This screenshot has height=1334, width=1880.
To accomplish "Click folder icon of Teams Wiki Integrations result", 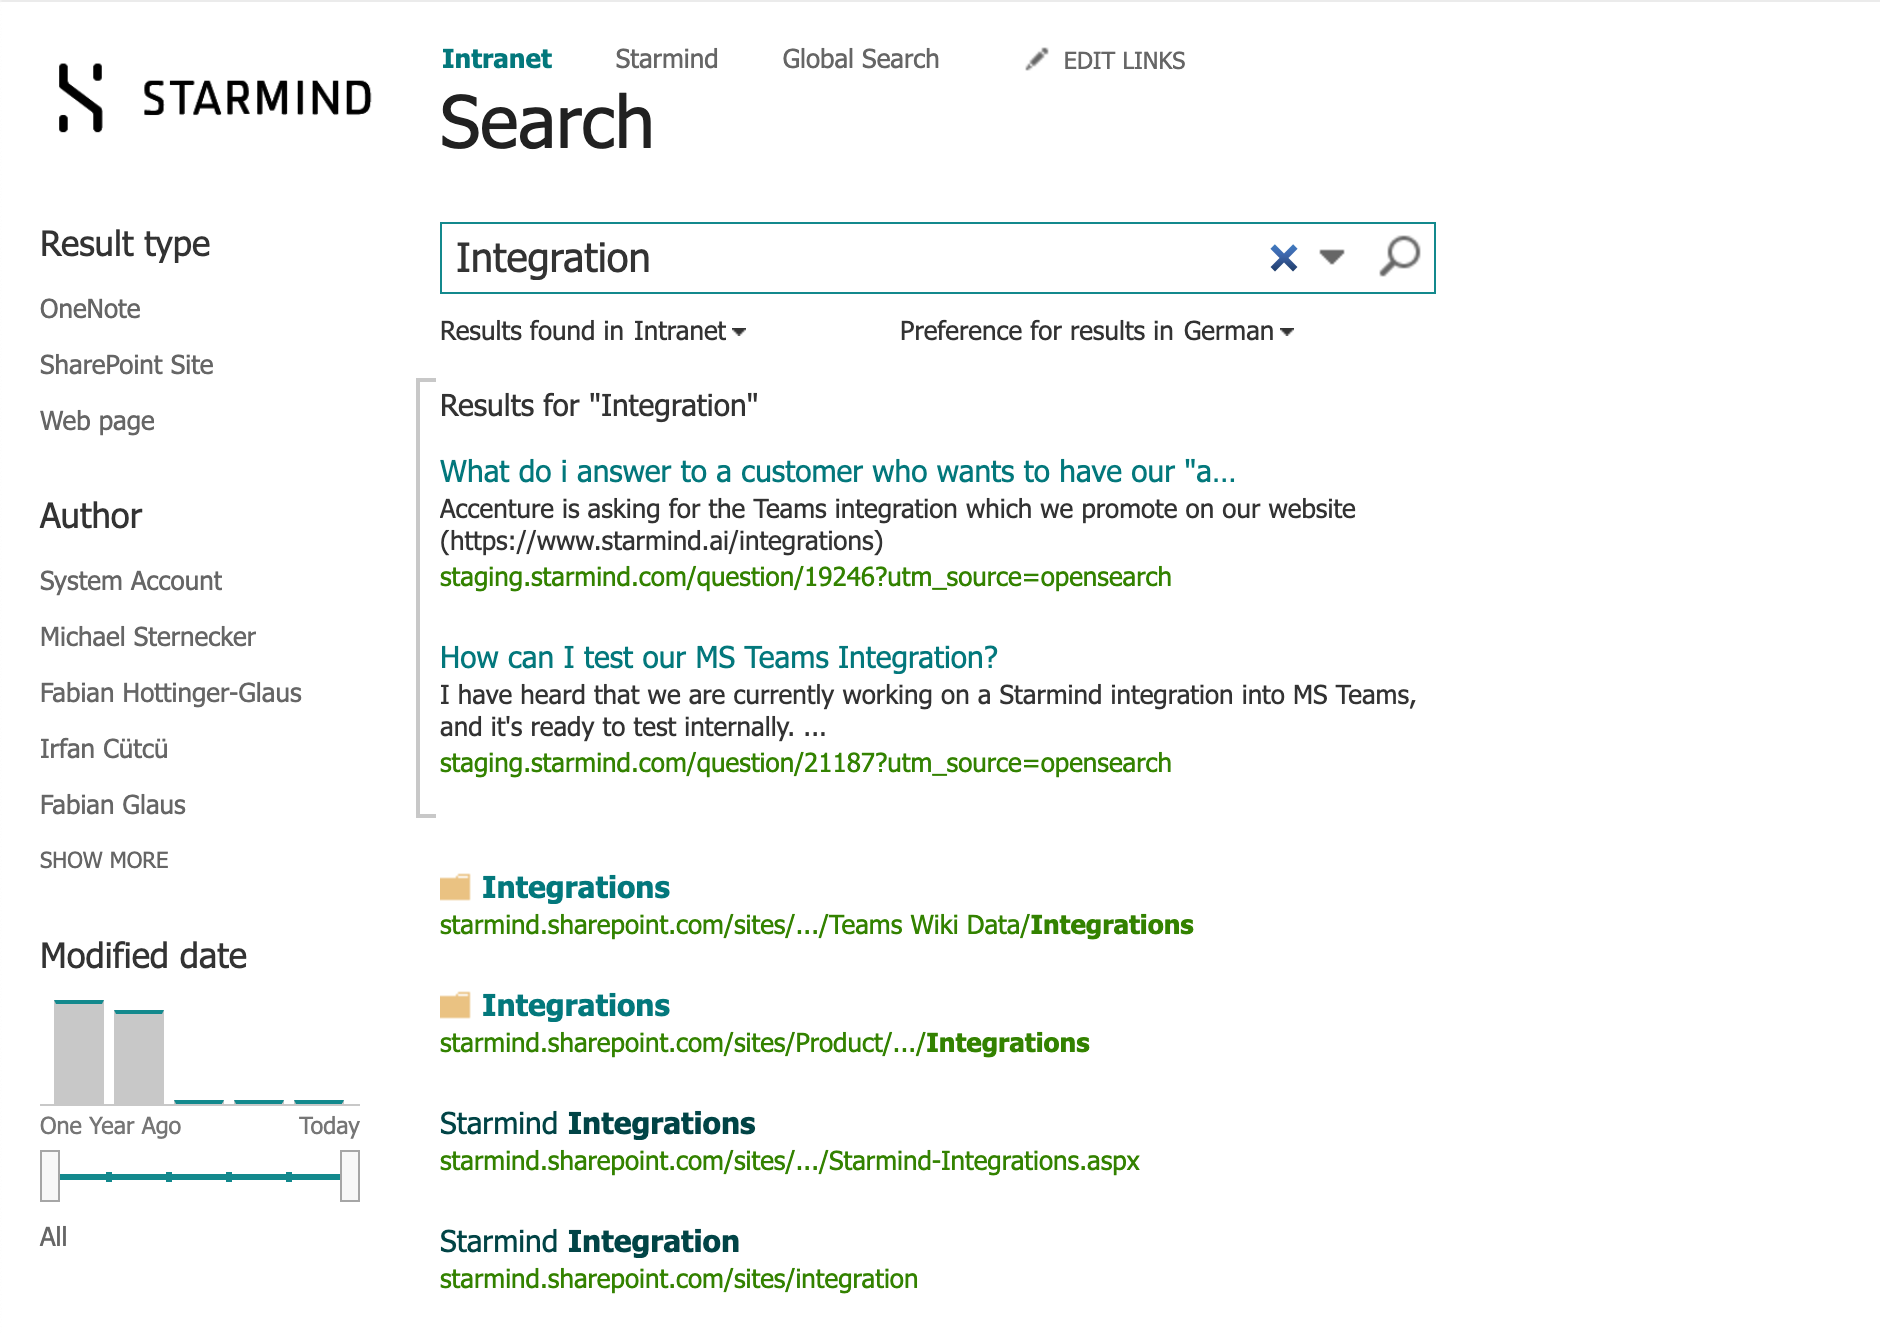I will tap(455, 887).
